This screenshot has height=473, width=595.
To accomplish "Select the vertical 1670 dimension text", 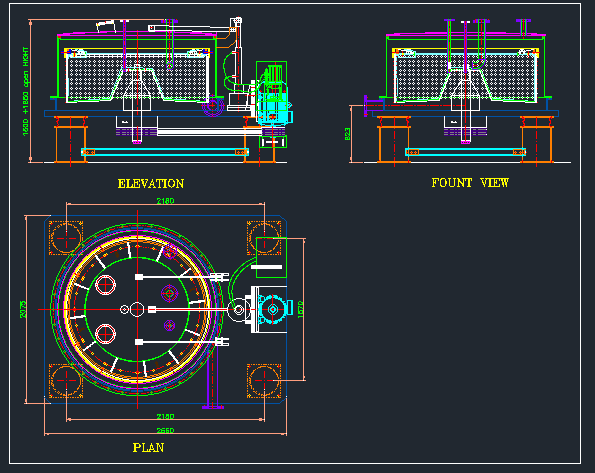I will pos(301,309).
